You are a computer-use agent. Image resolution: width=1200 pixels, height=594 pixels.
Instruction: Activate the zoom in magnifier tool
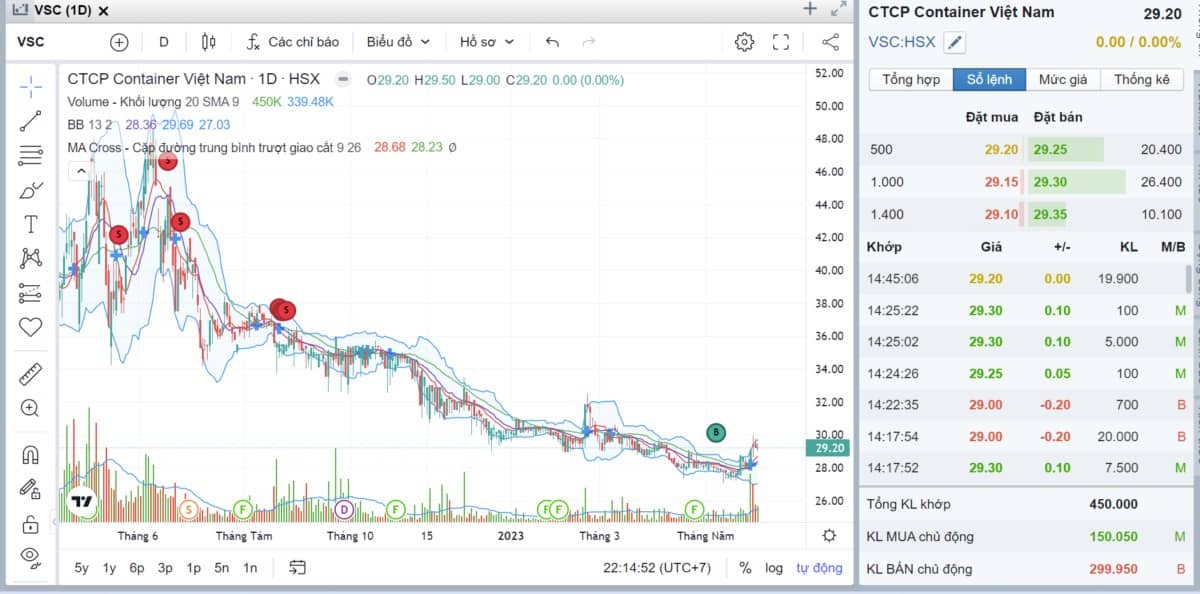[x=30, y=408]
